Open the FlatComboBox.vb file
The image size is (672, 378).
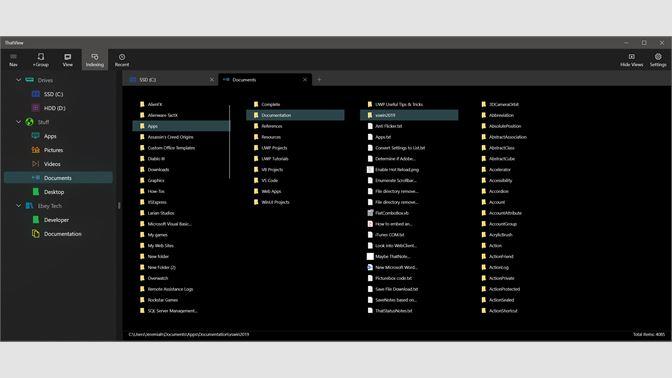409,213
